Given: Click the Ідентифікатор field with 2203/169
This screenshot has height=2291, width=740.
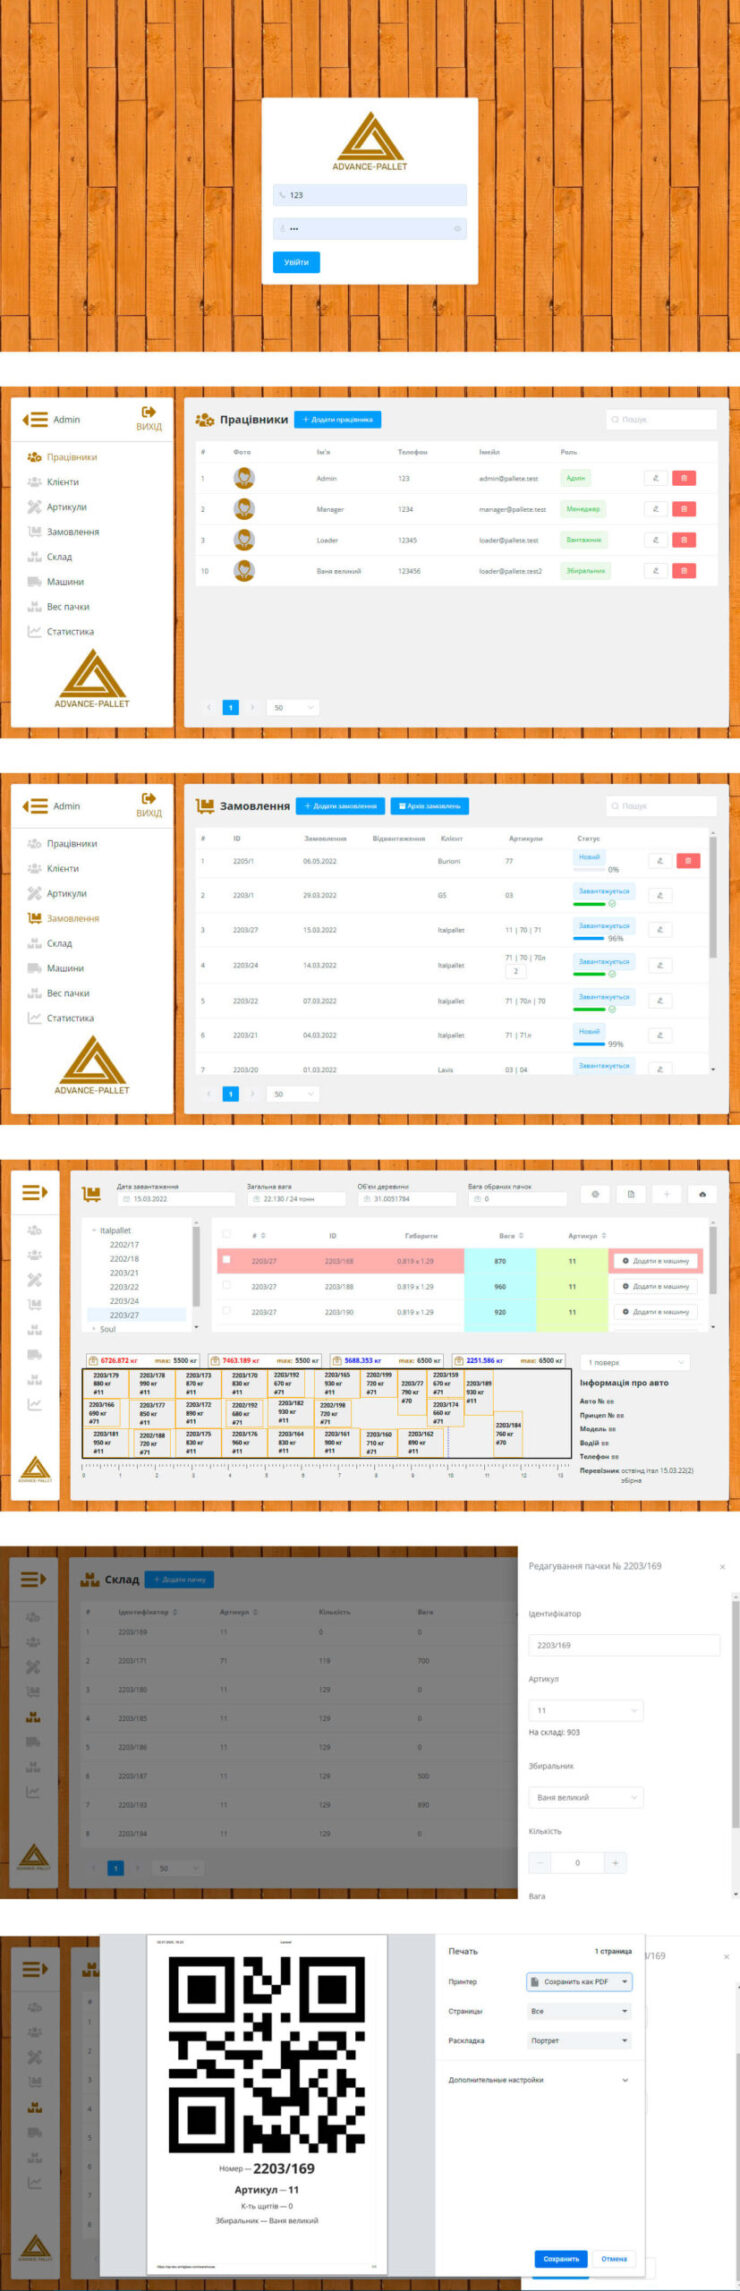Looking at the screenshot, I should pos(623,1645).
